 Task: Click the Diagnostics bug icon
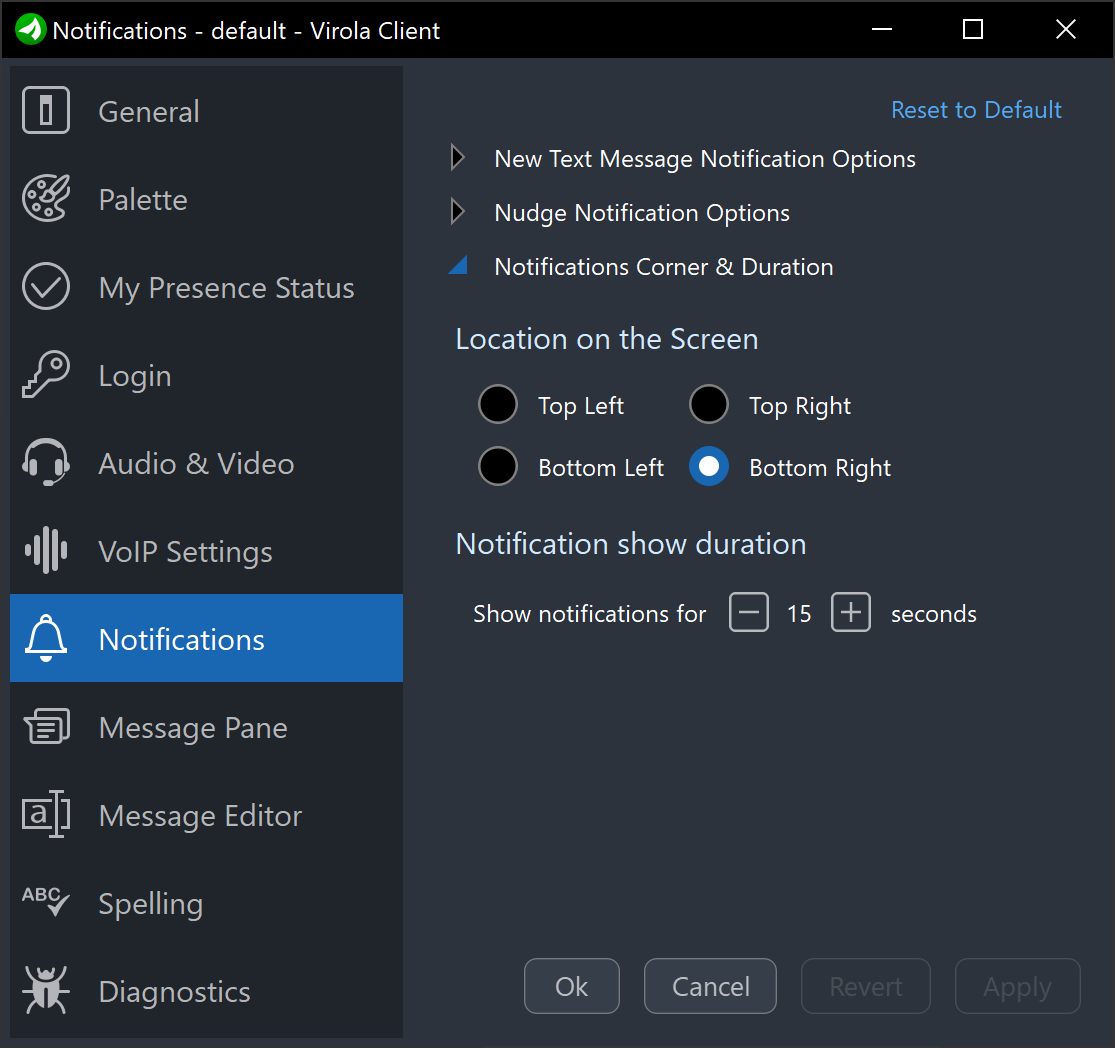point(46,991)
